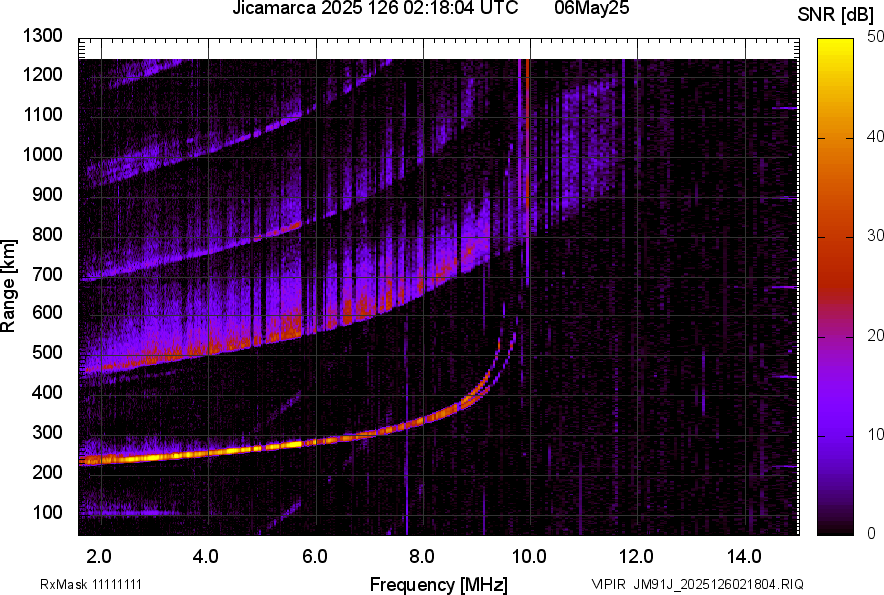Click the bright yellow echo trace near 3 MHz
Viewport: 884px width, 595px height.
(x=150, y=456)
